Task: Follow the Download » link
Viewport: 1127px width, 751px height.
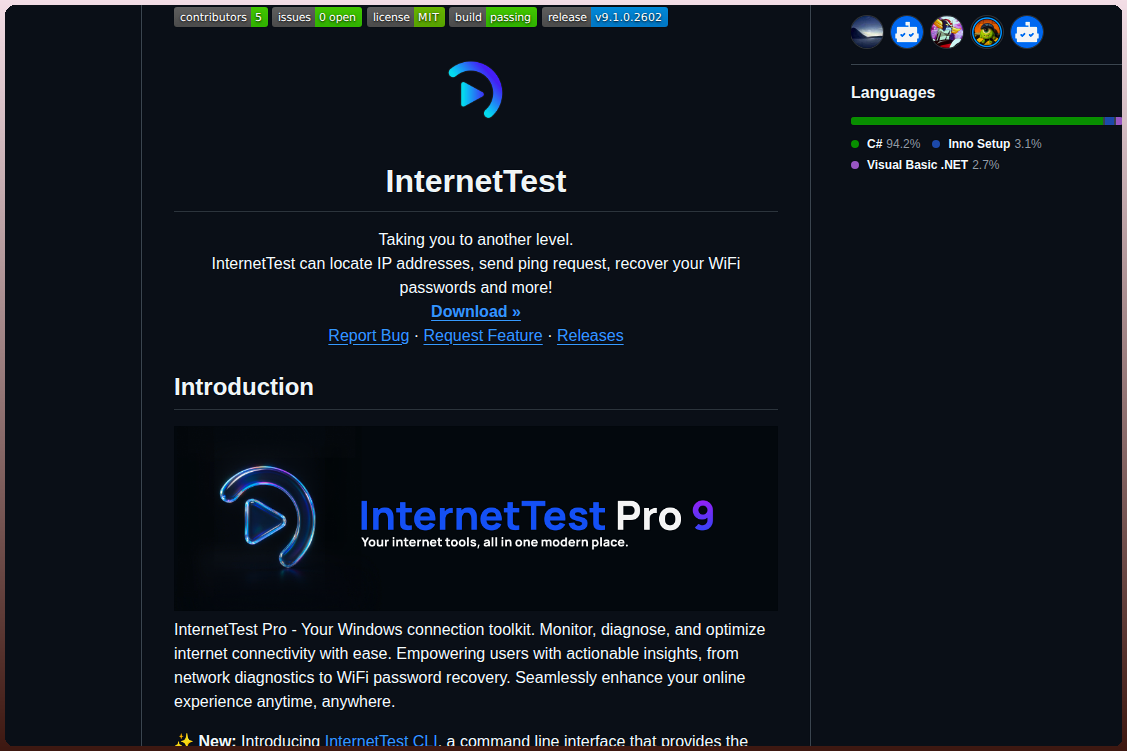Action: tap(475, 312)
